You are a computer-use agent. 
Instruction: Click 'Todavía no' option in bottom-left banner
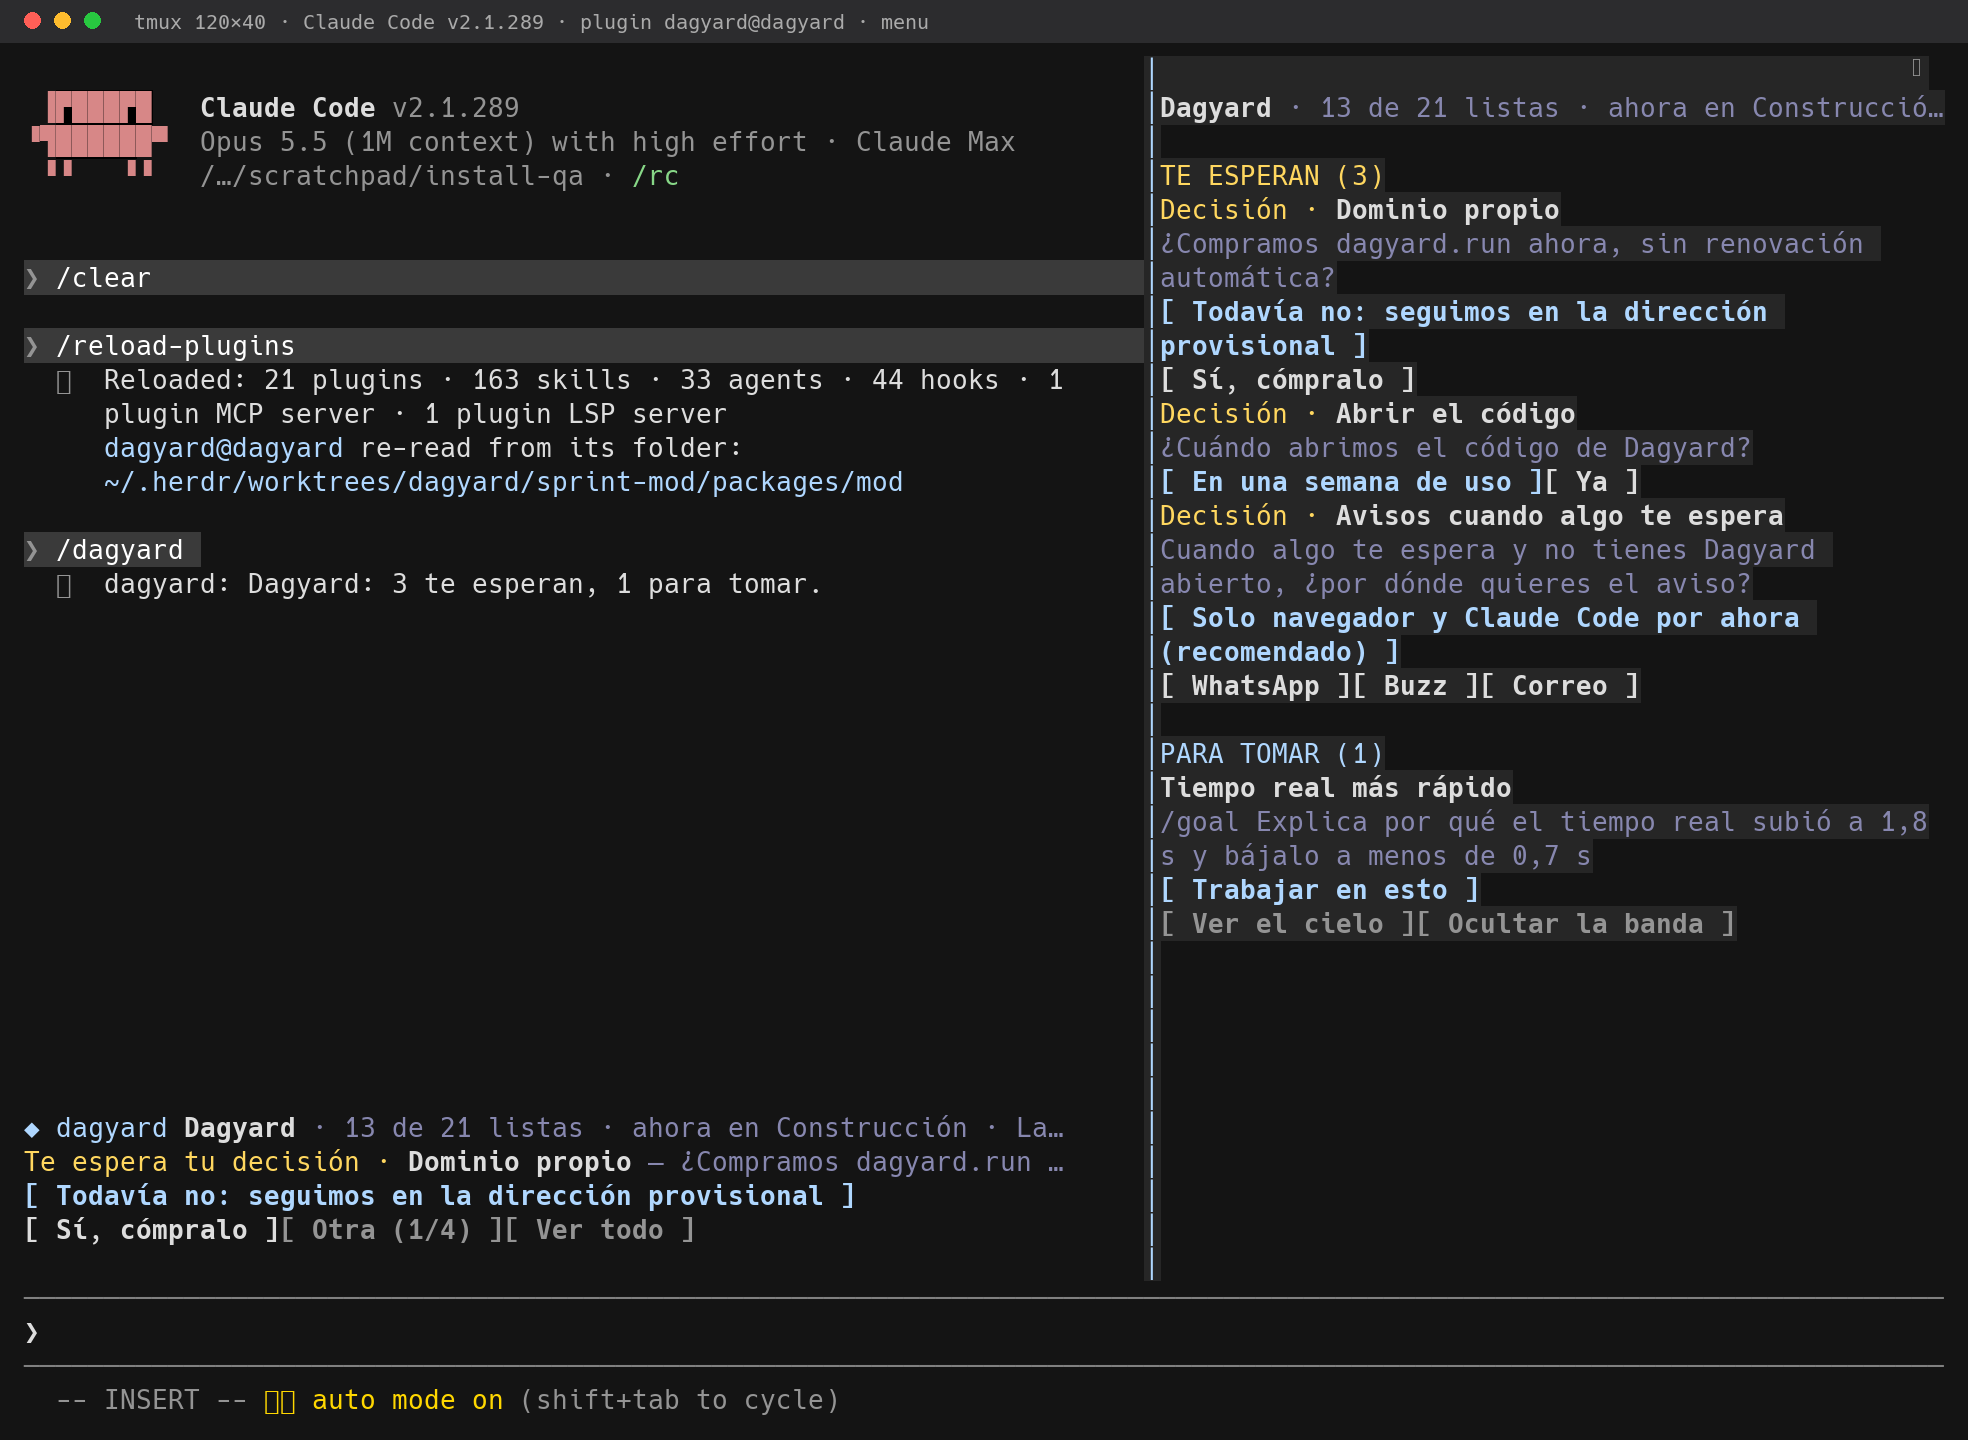pyautogui.click(x=440, y=1196)
